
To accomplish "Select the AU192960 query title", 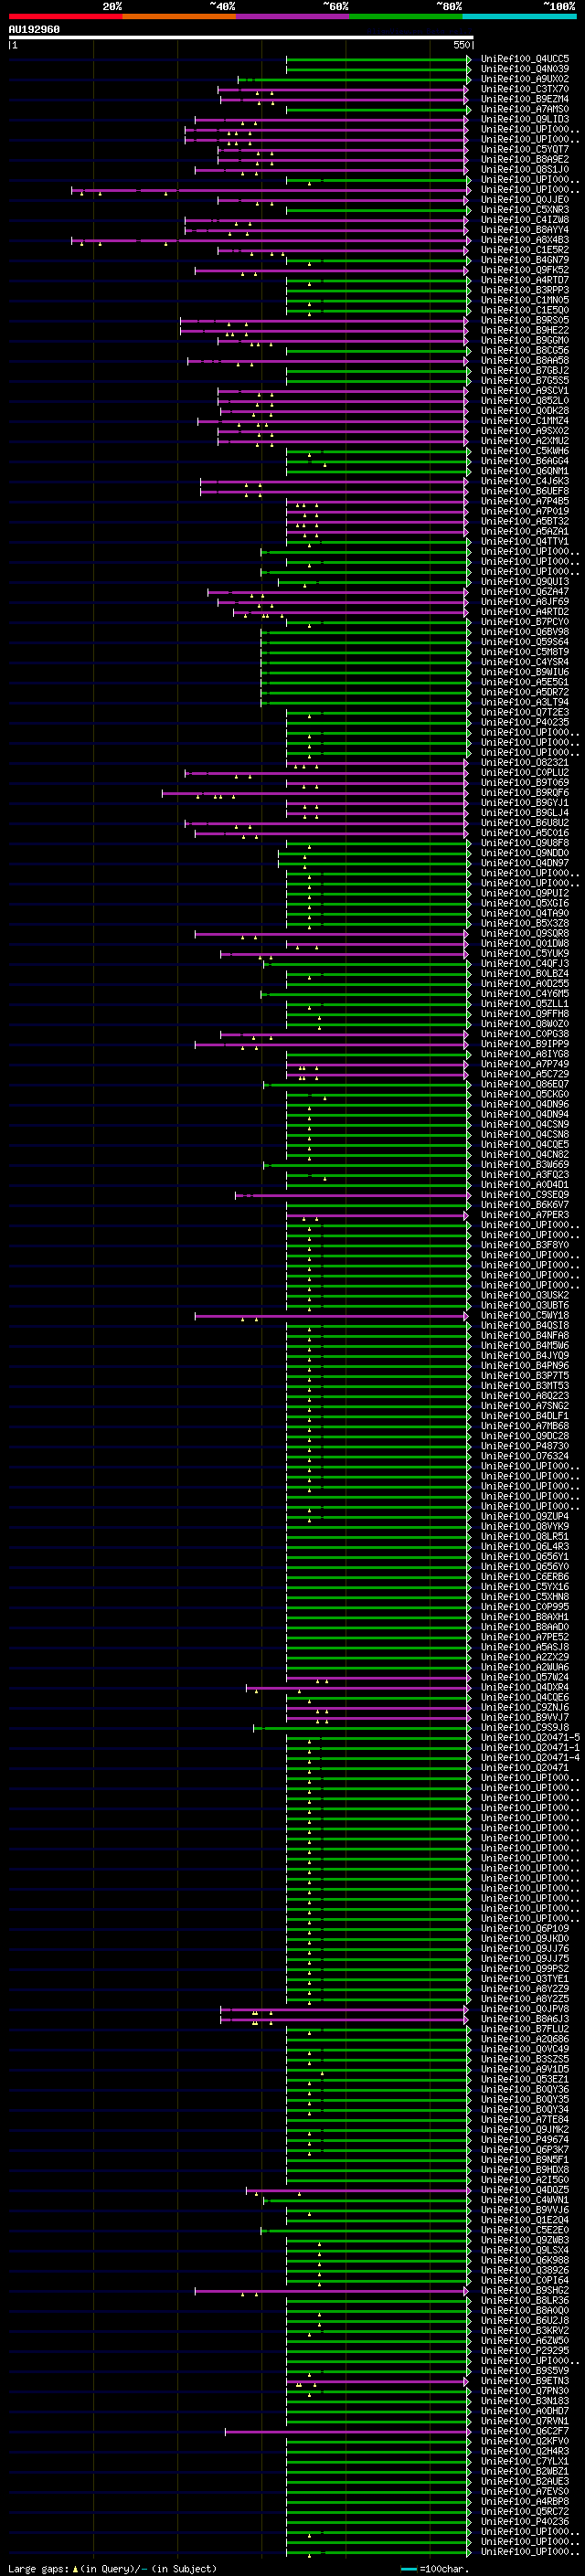I will pyautogui.click(x=34, y=30).
